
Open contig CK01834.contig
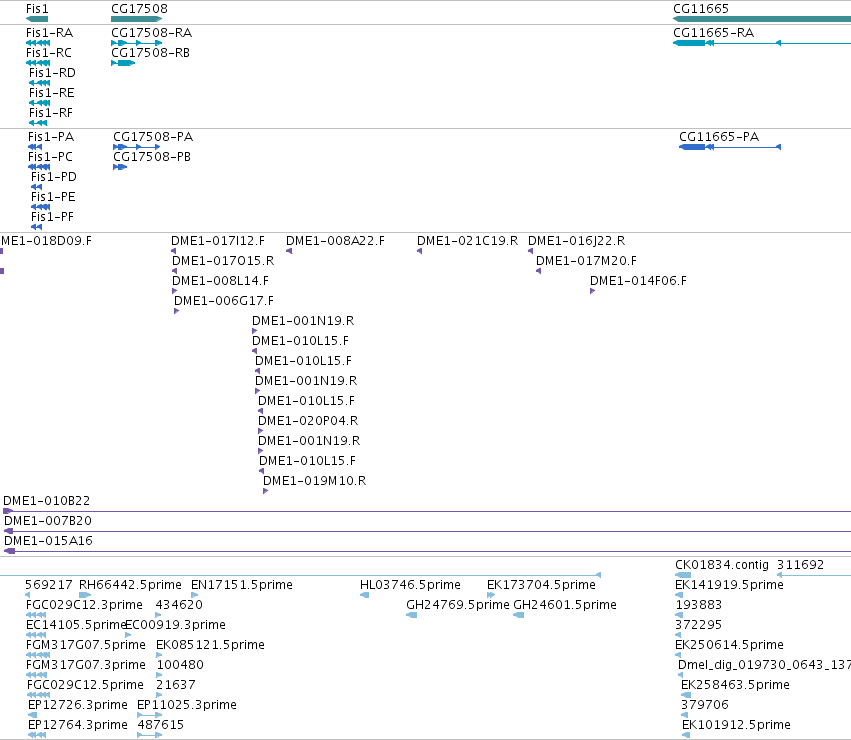coord(683,575)
